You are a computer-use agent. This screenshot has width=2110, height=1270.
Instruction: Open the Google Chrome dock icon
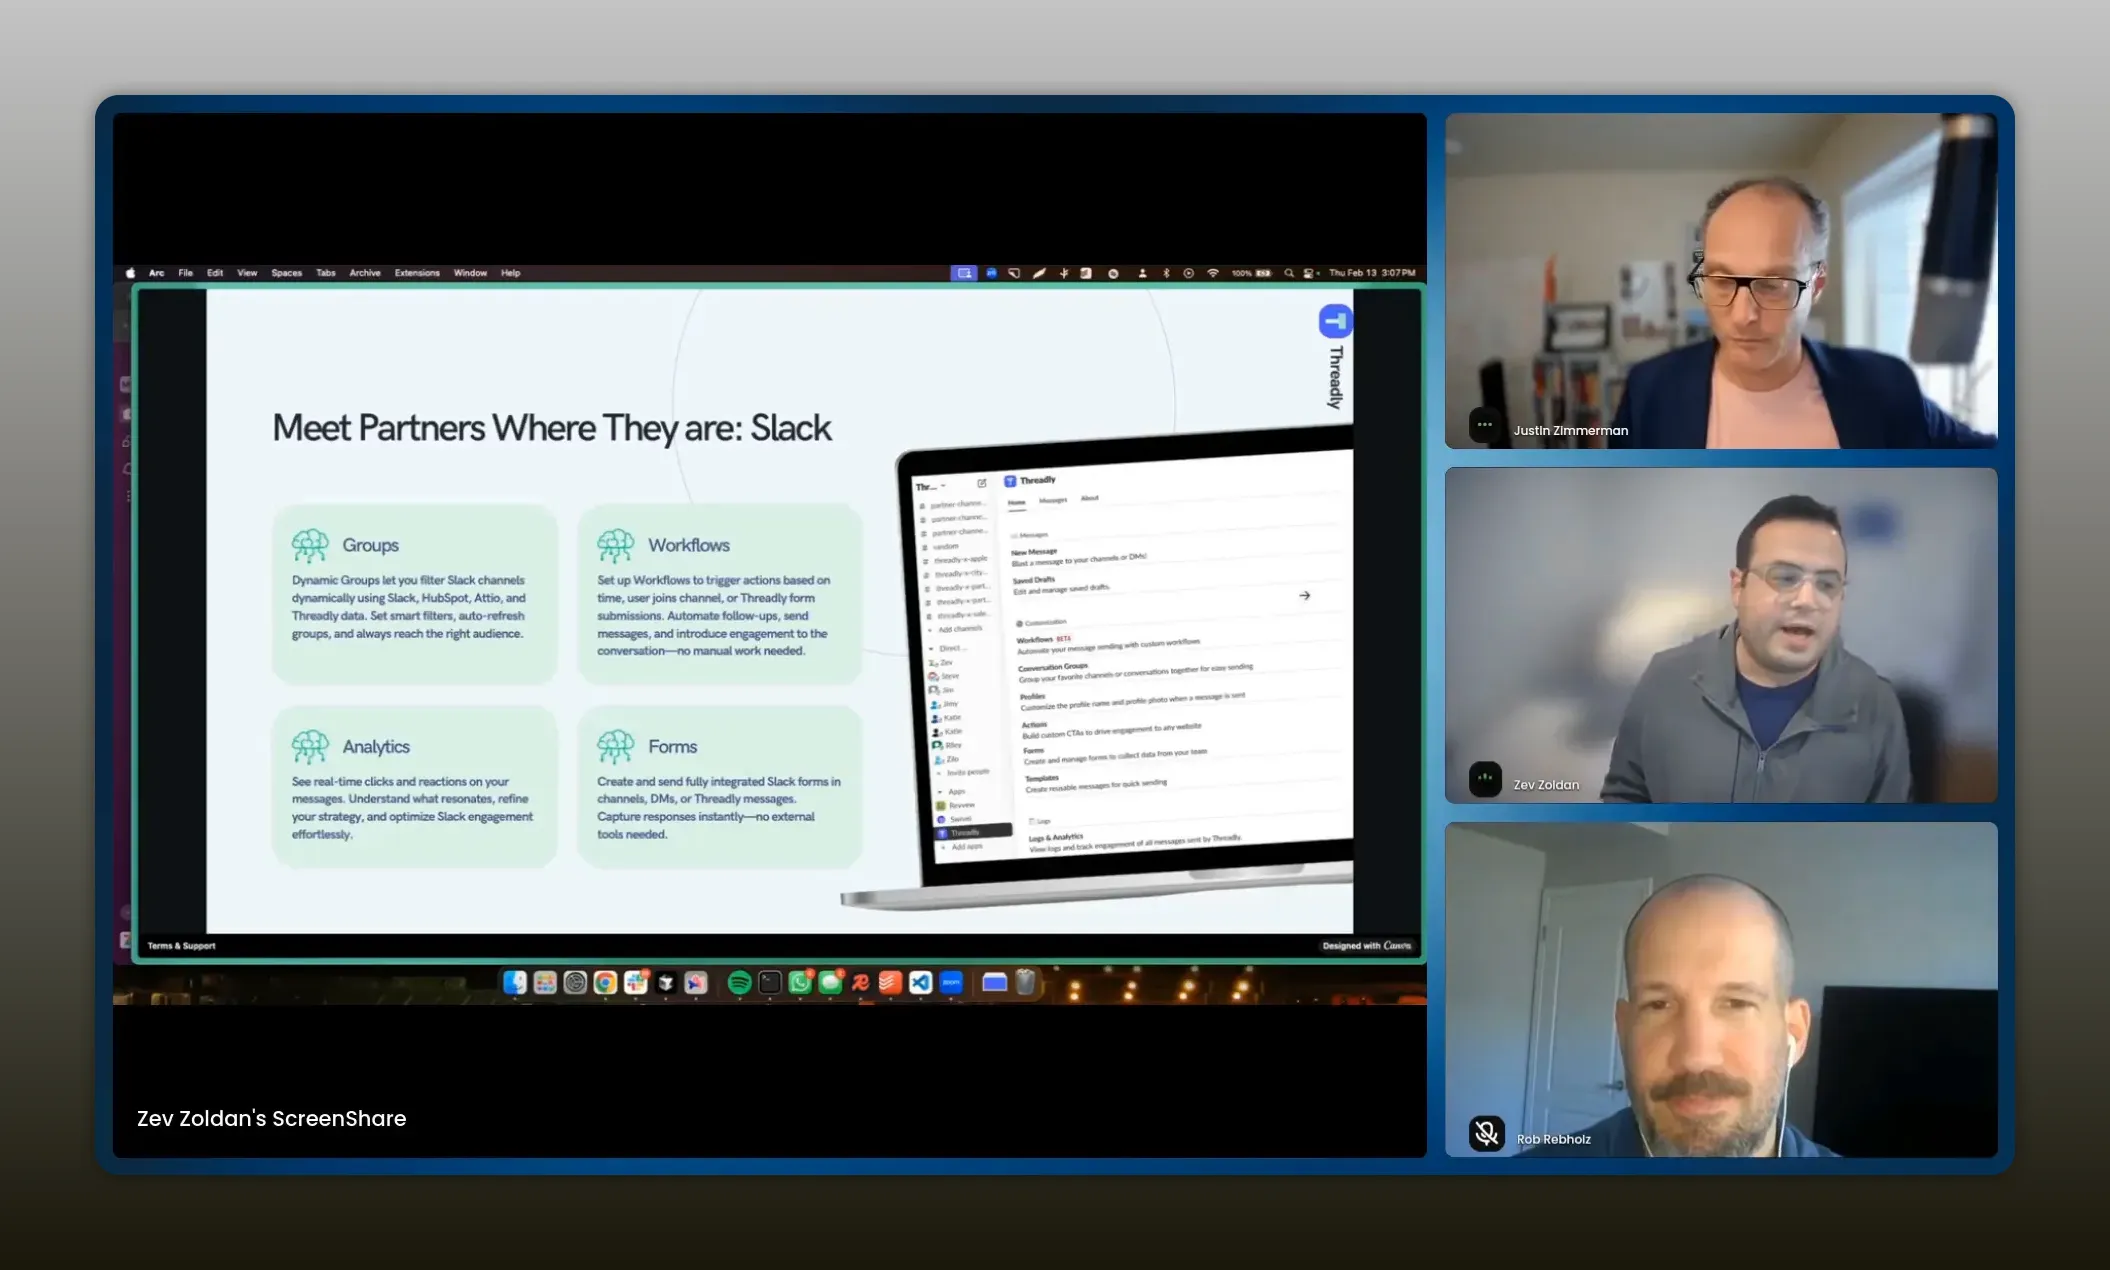(x=605, y=983)
